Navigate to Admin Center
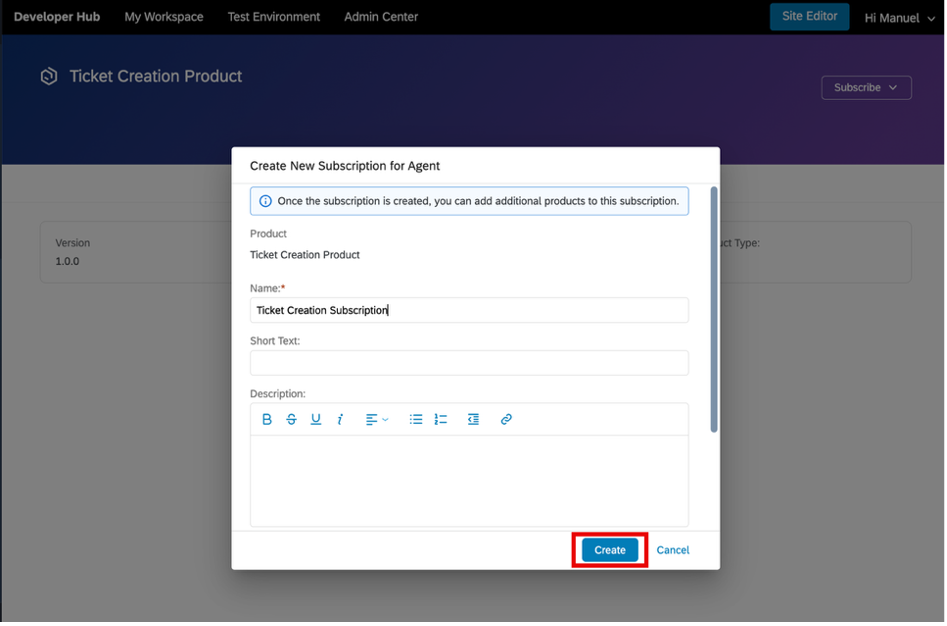This screenshot has height=626, width=947. click(x=381, y=17)
